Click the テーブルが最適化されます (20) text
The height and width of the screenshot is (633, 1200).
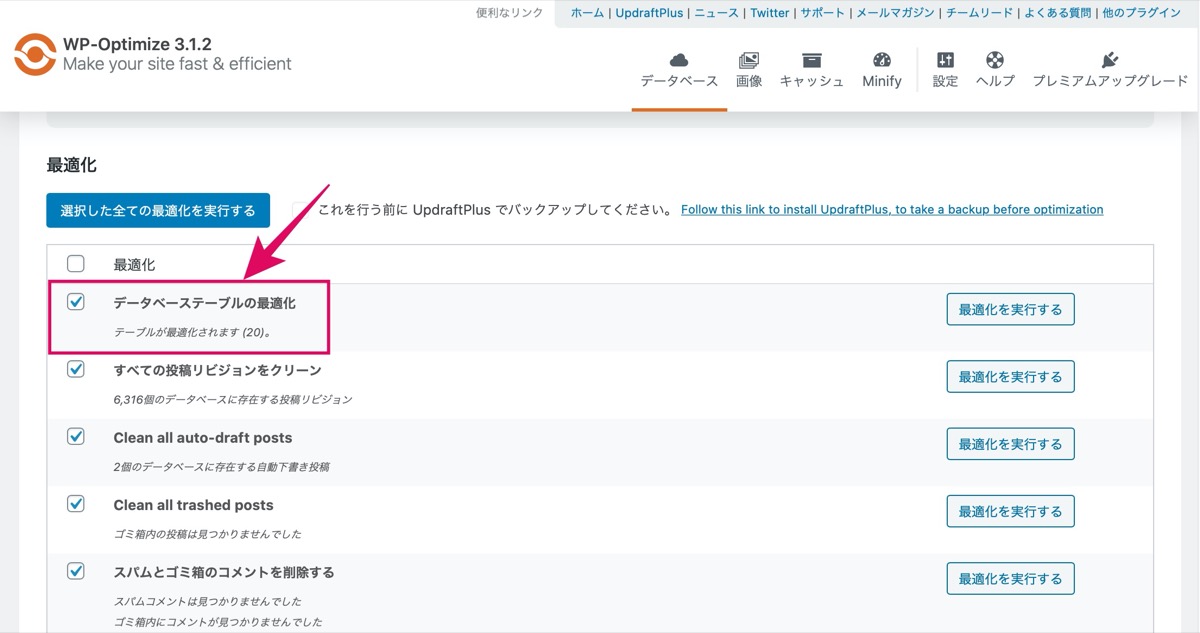192,332
